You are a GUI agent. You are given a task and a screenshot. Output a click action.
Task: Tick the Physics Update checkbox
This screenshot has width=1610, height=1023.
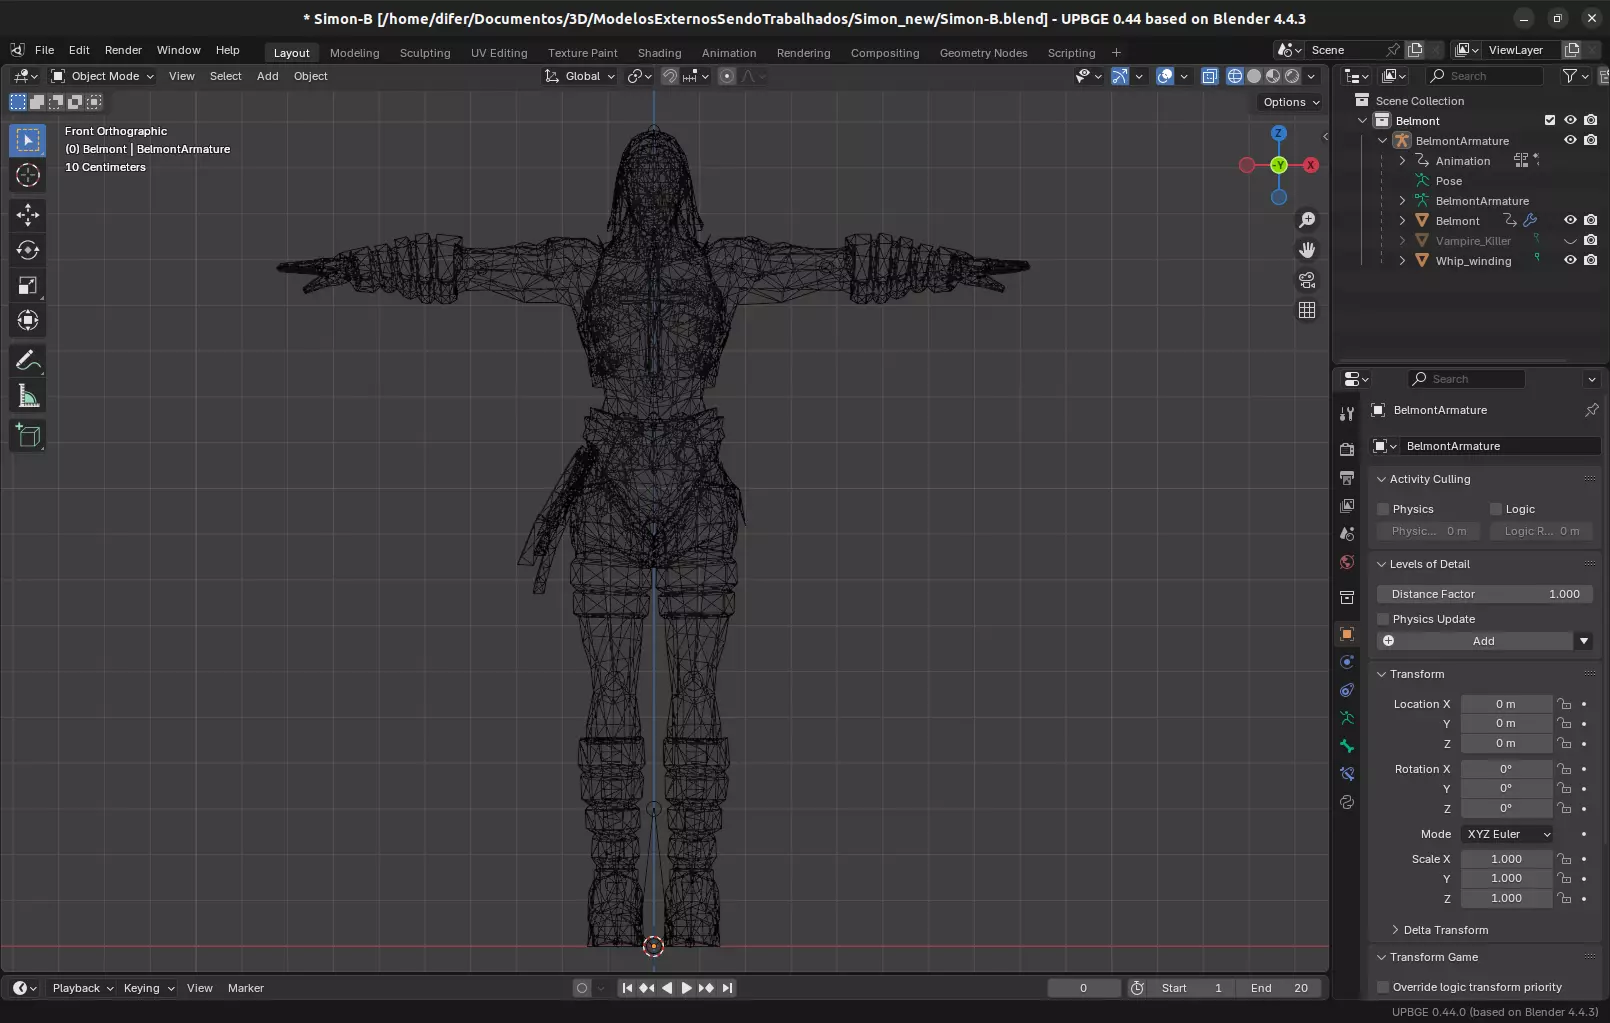[x=1384, y=619]
